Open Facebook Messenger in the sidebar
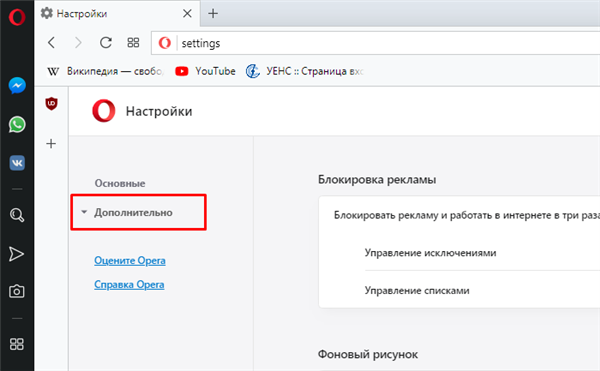Image resolution: width=600 pixels, height=371 pixels. [17, 86]
